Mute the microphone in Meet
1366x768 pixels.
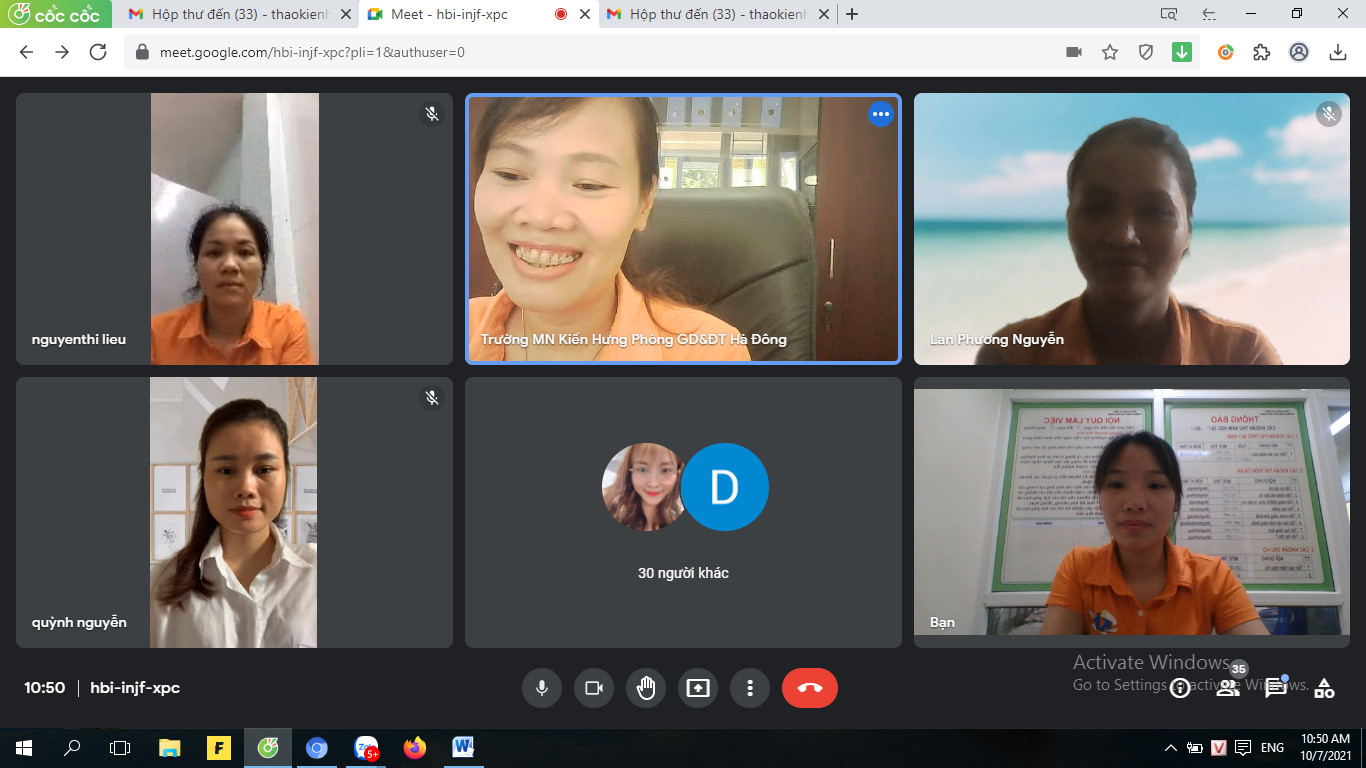(x=541, y=688)
